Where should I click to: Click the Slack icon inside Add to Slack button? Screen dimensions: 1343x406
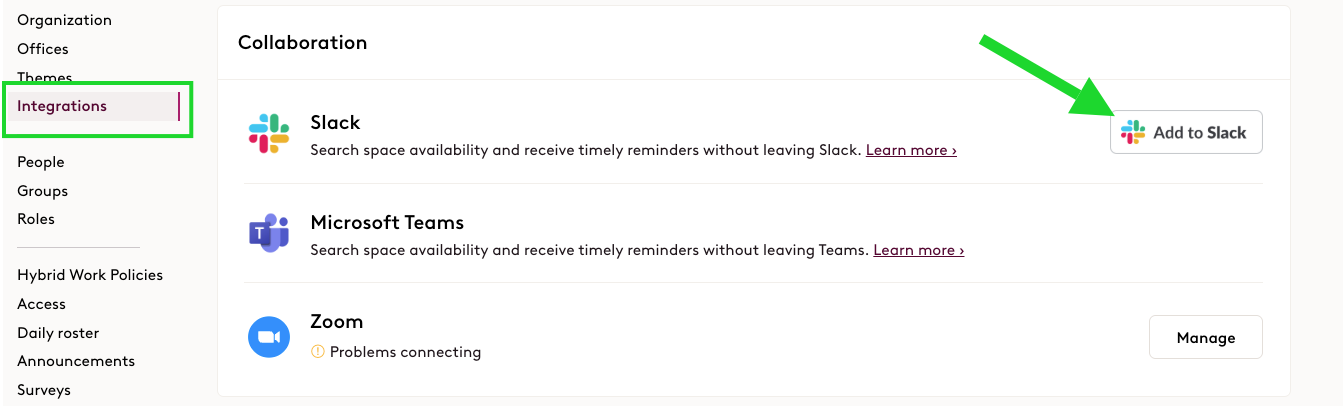1133,132
